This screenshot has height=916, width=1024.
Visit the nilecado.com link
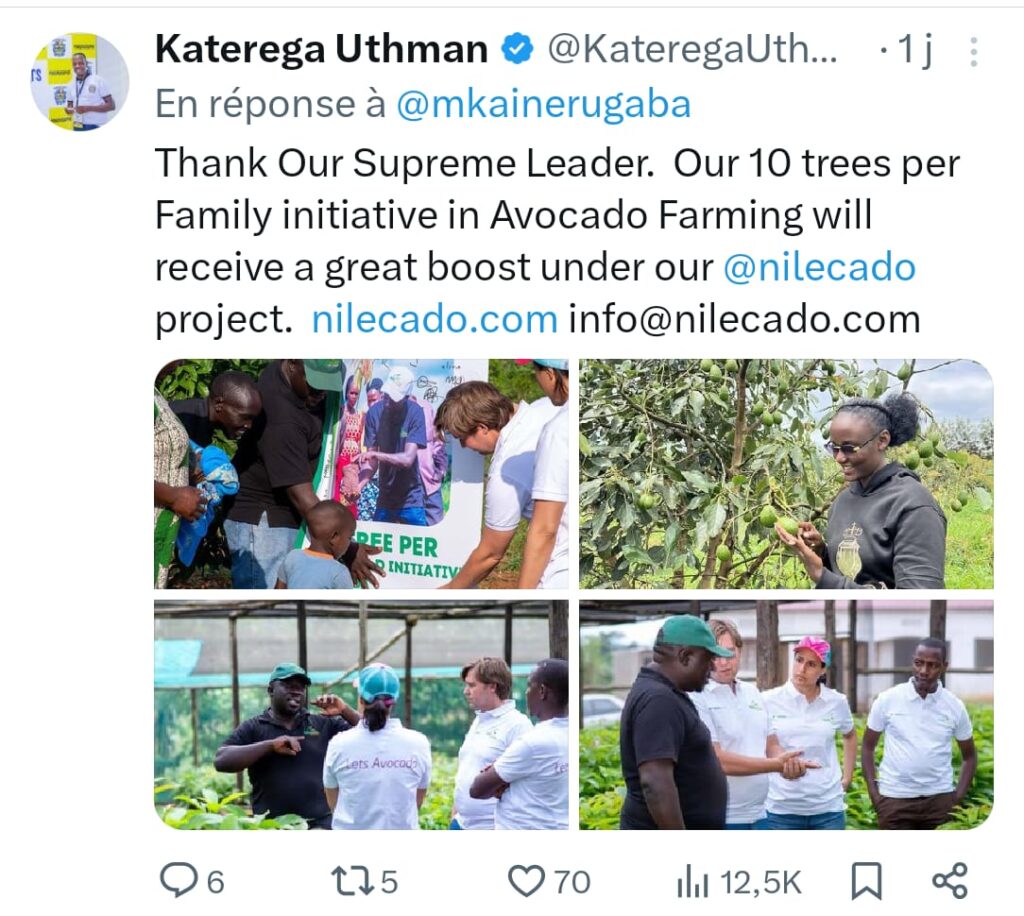coord(434,319)
